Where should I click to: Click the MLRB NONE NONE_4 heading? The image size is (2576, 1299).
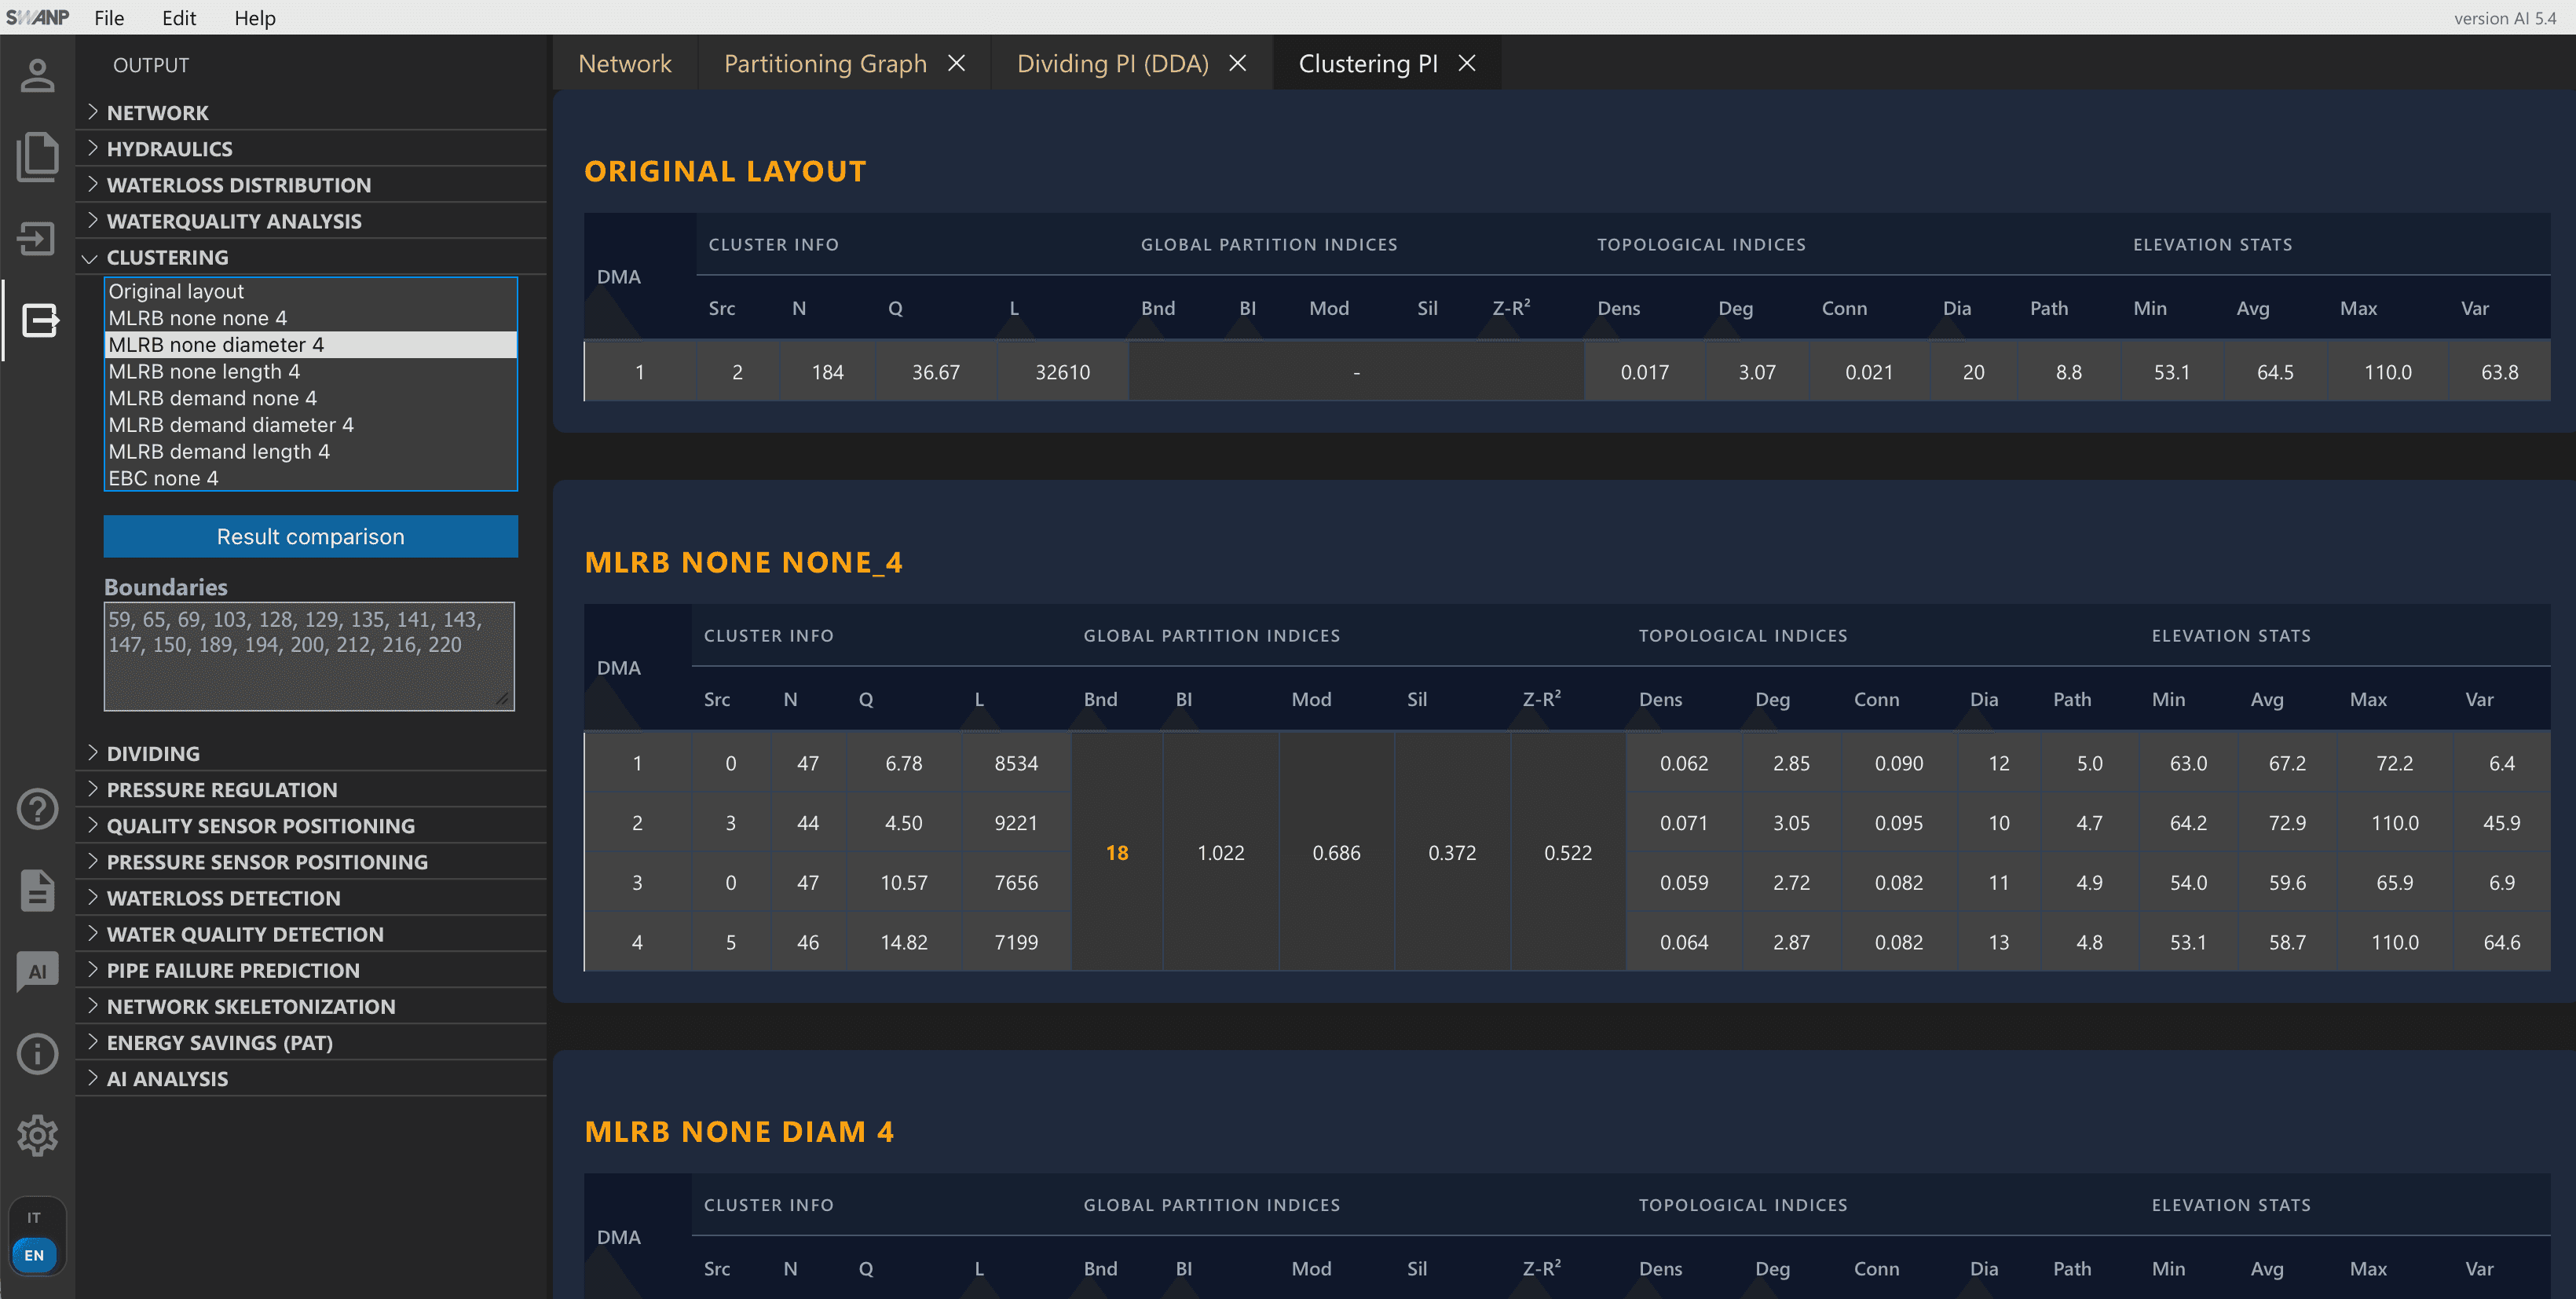click(743, 562)
